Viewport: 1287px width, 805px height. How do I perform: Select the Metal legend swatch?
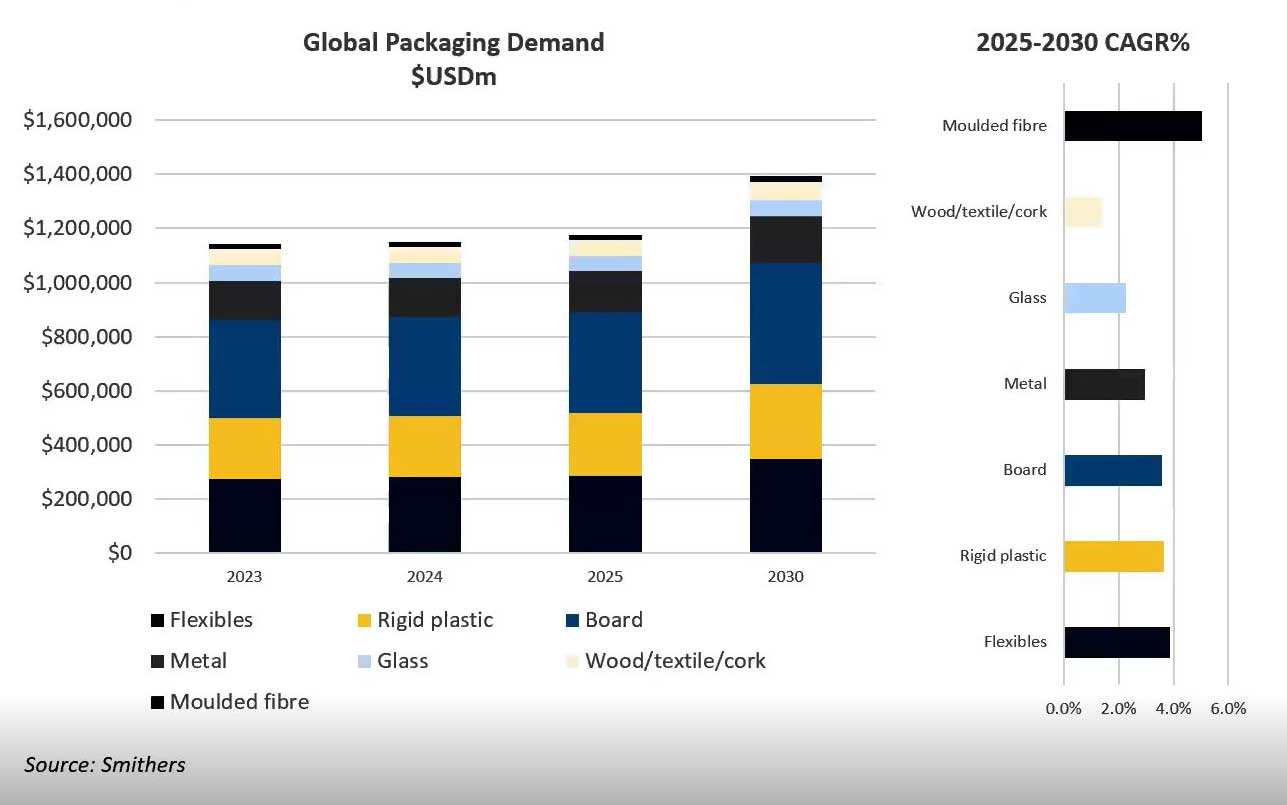(157, 662)
